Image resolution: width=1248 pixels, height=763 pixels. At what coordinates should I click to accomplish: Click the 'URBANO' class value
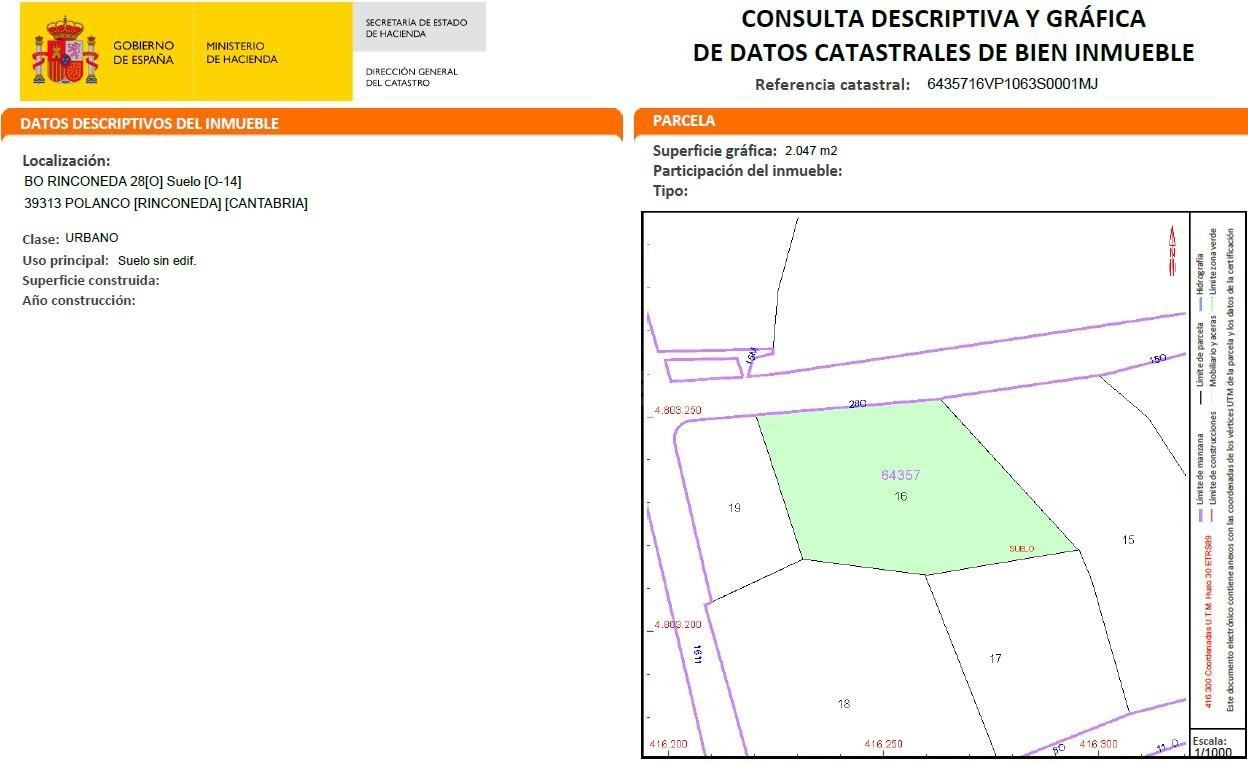pos(92,238)
